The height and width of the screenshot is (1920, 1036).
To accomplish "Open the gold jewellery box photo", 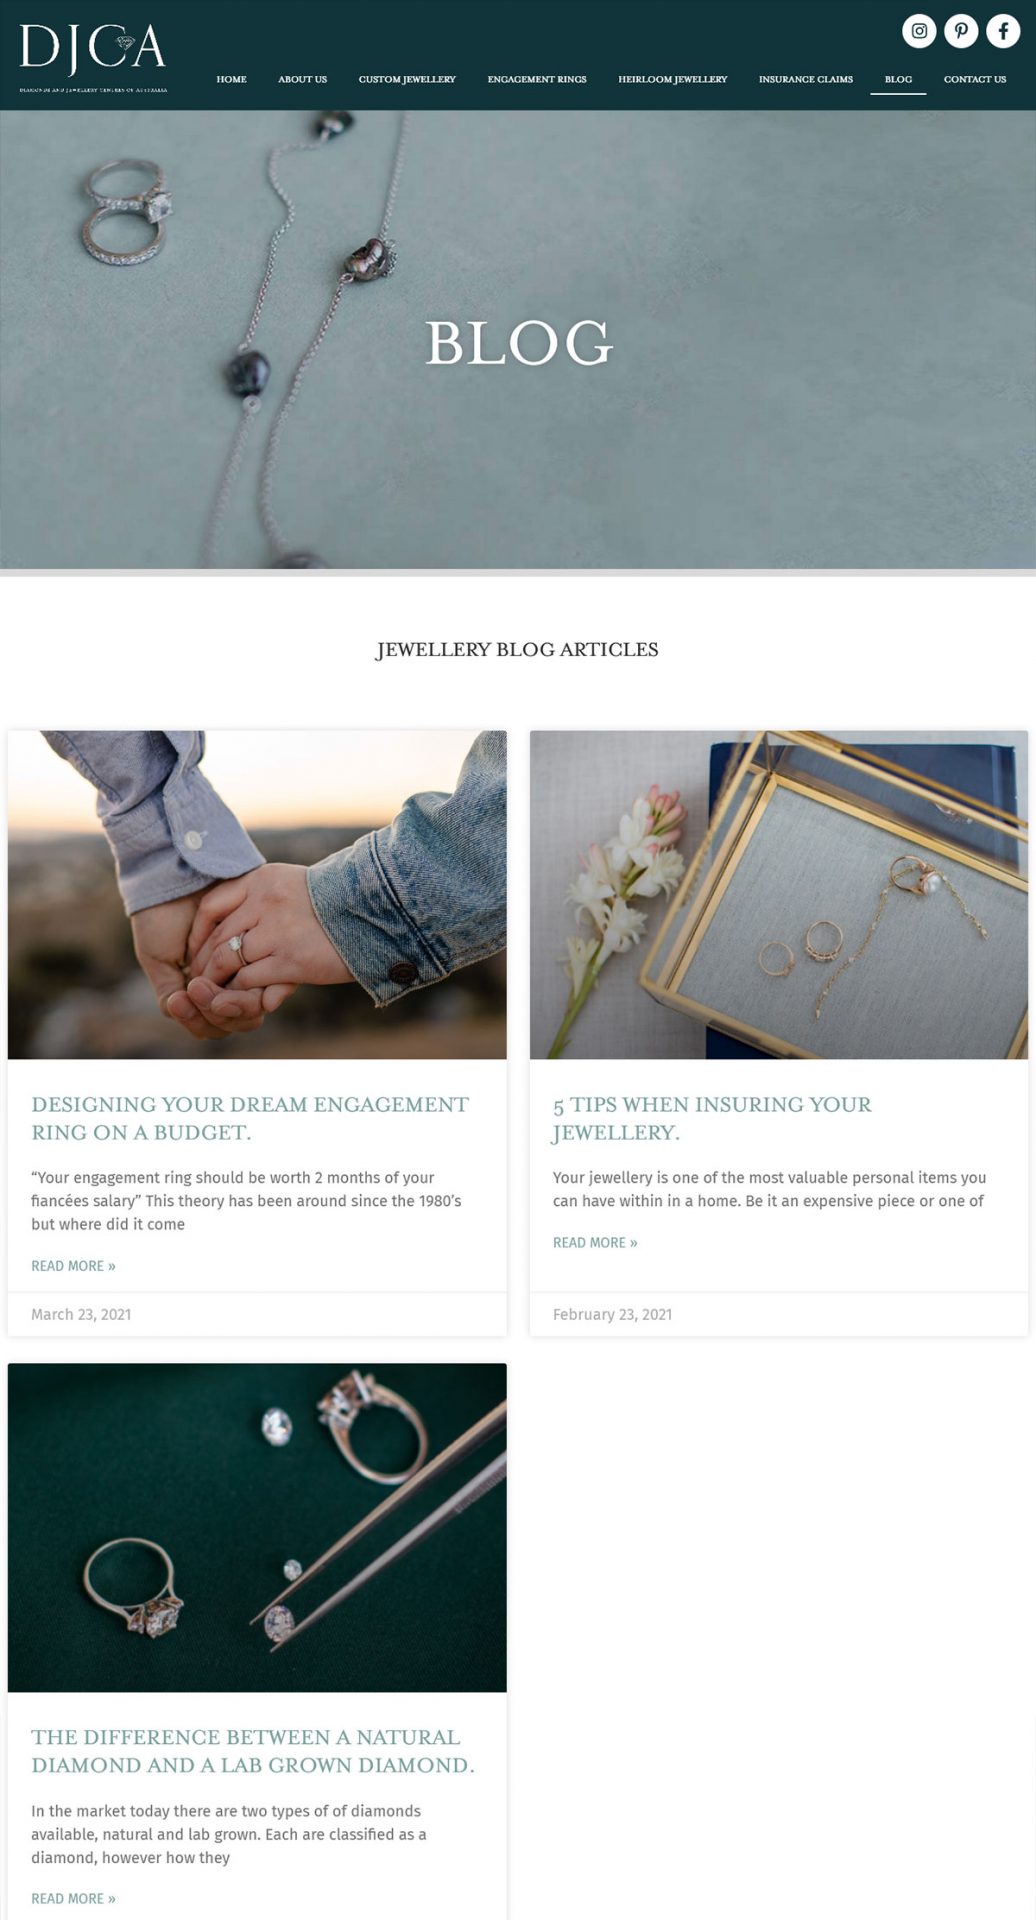I will click(778, 894).
